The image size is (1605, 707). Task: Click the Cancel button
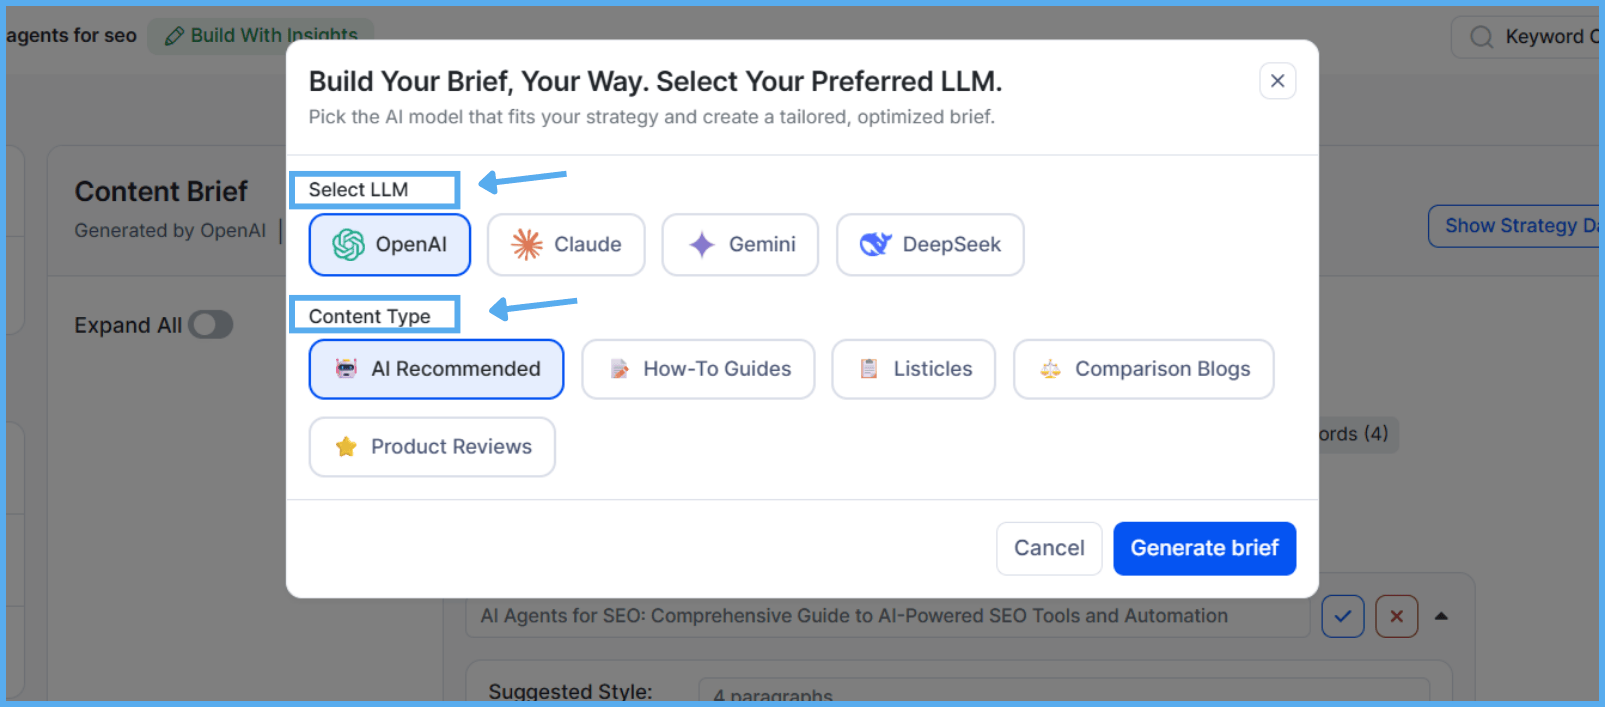click(1048, 548)
